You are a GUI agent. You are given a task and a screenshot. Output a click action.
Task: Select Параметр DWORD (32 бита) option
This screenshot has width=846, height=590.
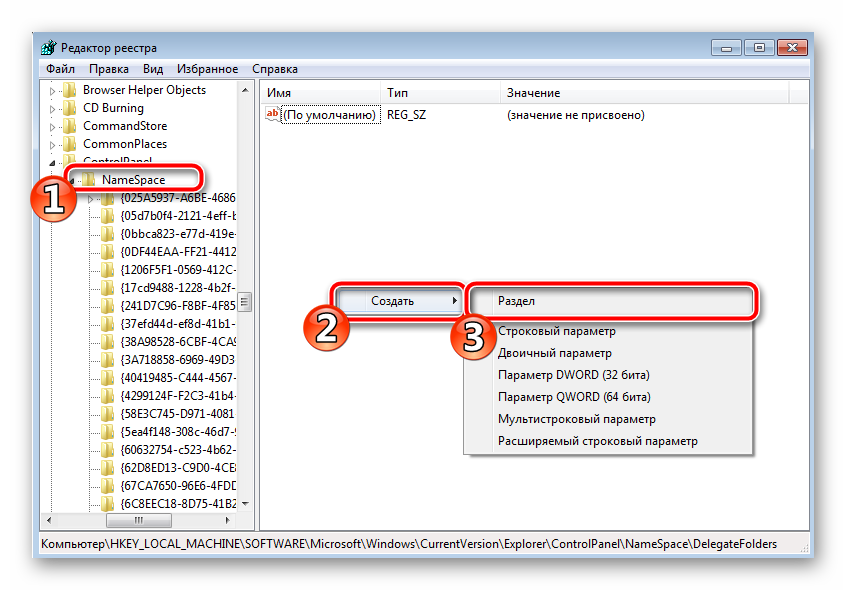click(x=573, y=375)
